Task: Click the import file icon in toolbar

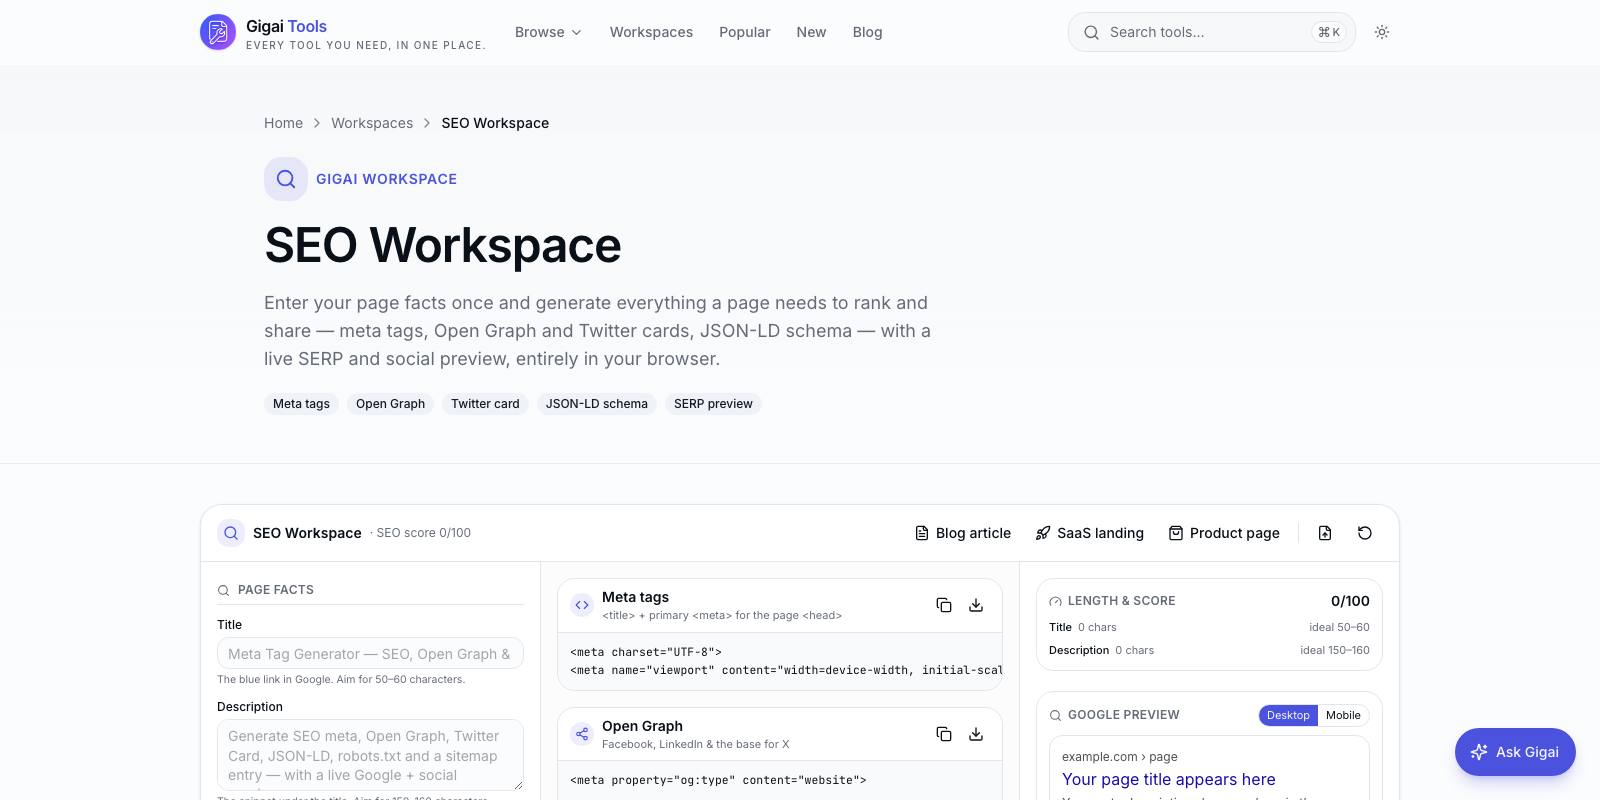Action: tap(1325, 533)
